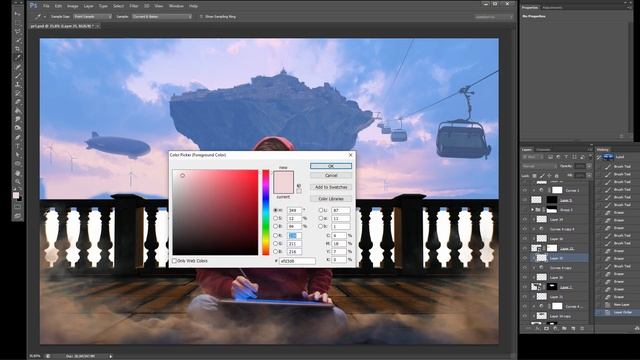640x360 pixels.
Task: Click Cancel in the Color Picker
Action: pos(331,176)
